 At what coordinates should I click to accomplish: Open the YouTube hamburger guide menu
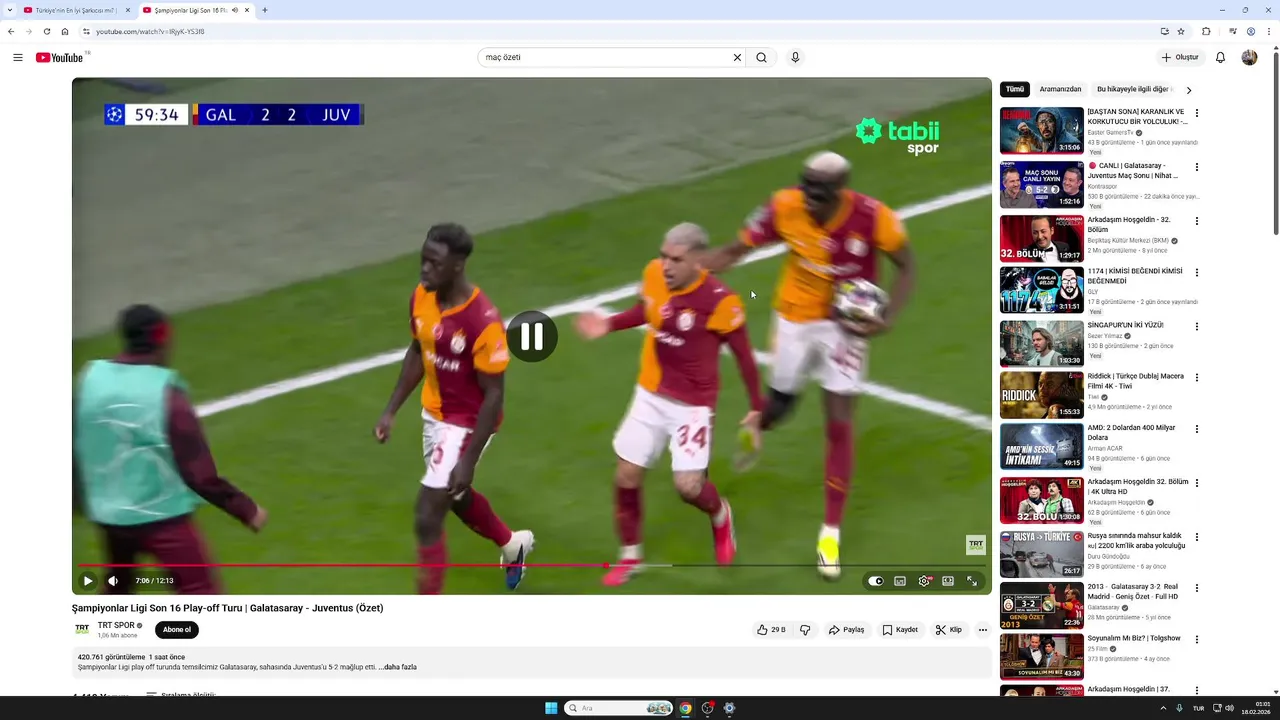18,57
